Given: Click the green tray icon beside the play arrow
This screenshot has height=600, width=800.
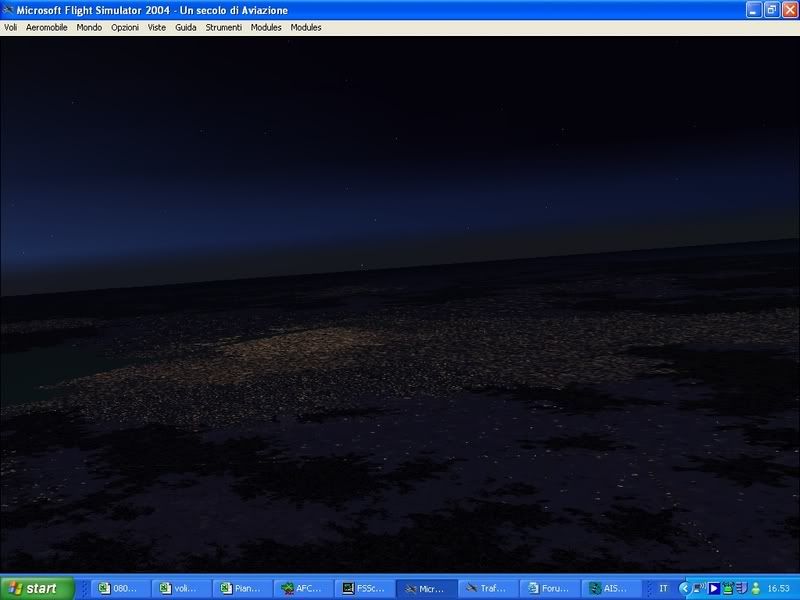Looking at the screenshot, I should point(728,588).
